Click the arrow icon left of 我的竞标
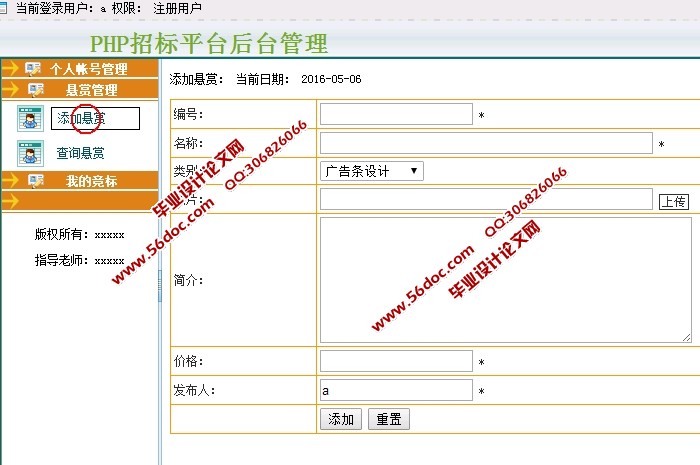Screen dimensions: 700x465 point(12,181)
